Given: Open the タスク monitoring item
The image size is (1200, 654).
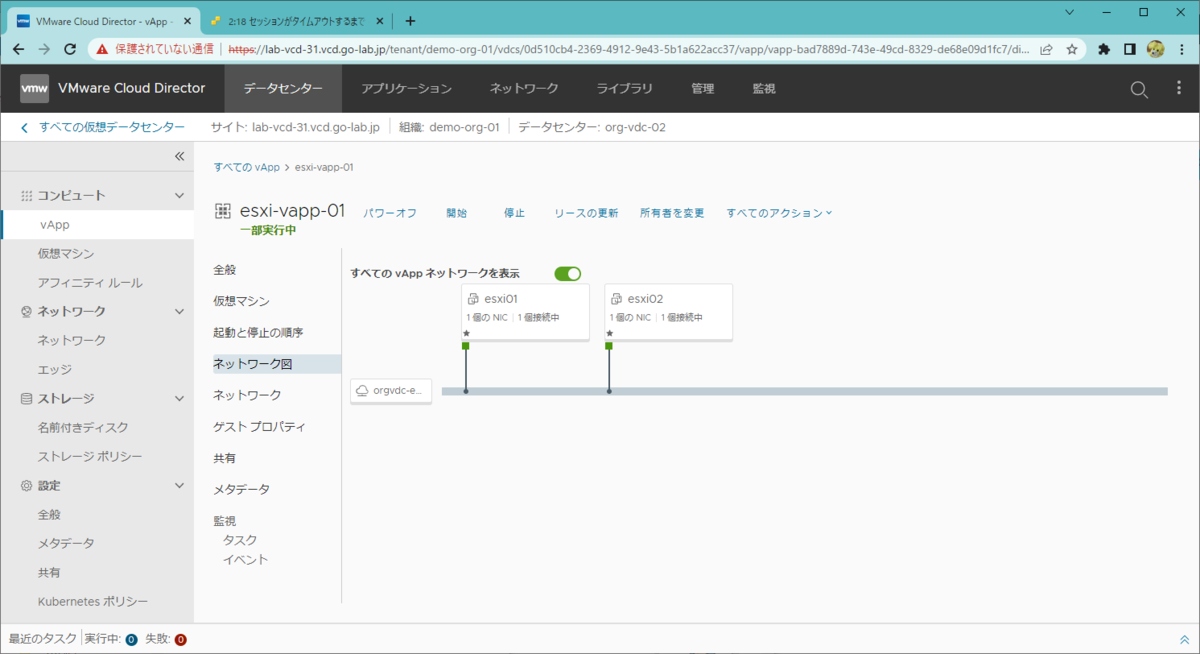Looking at the screenshot, I should 240,540.
